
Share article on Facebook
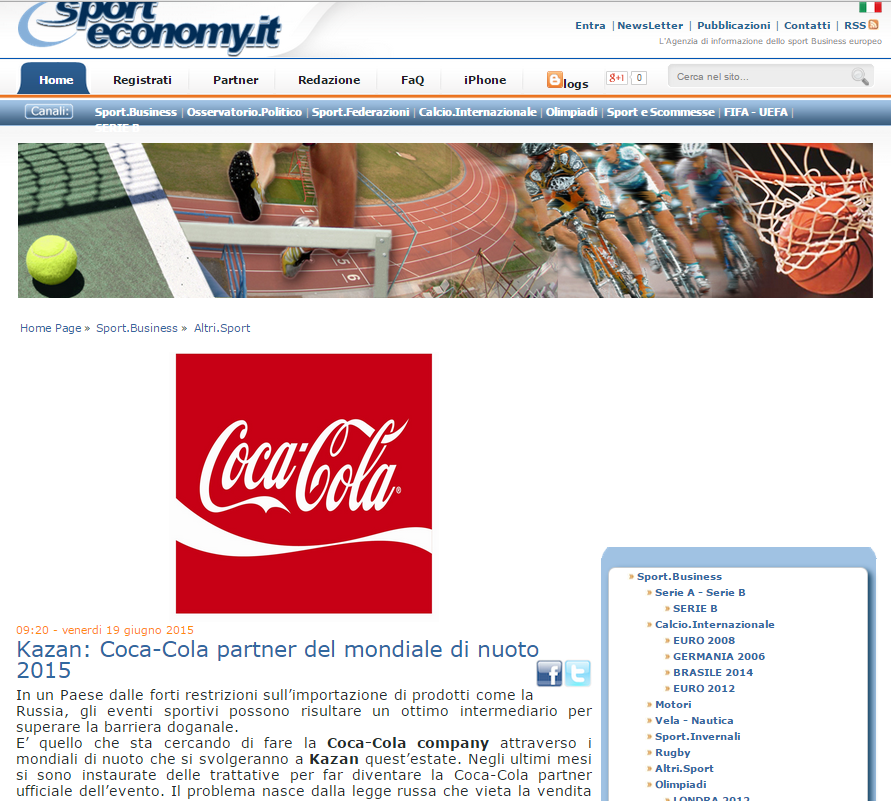549,673
